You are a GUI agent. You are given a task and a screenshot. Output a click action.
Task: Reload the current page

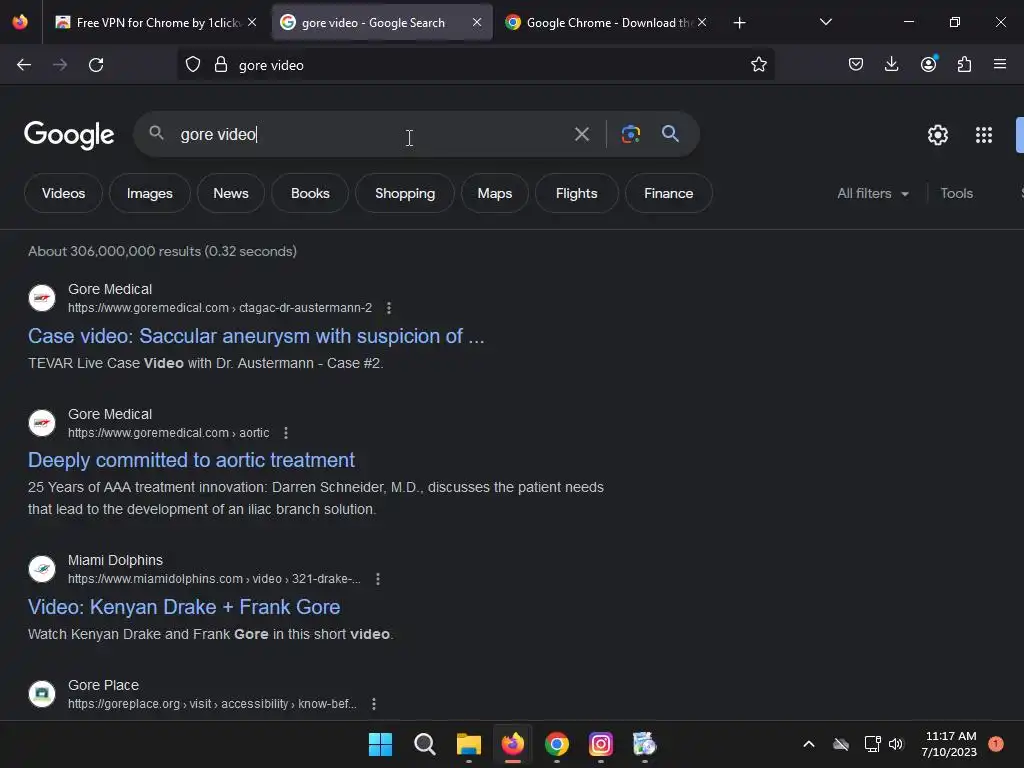96,65
